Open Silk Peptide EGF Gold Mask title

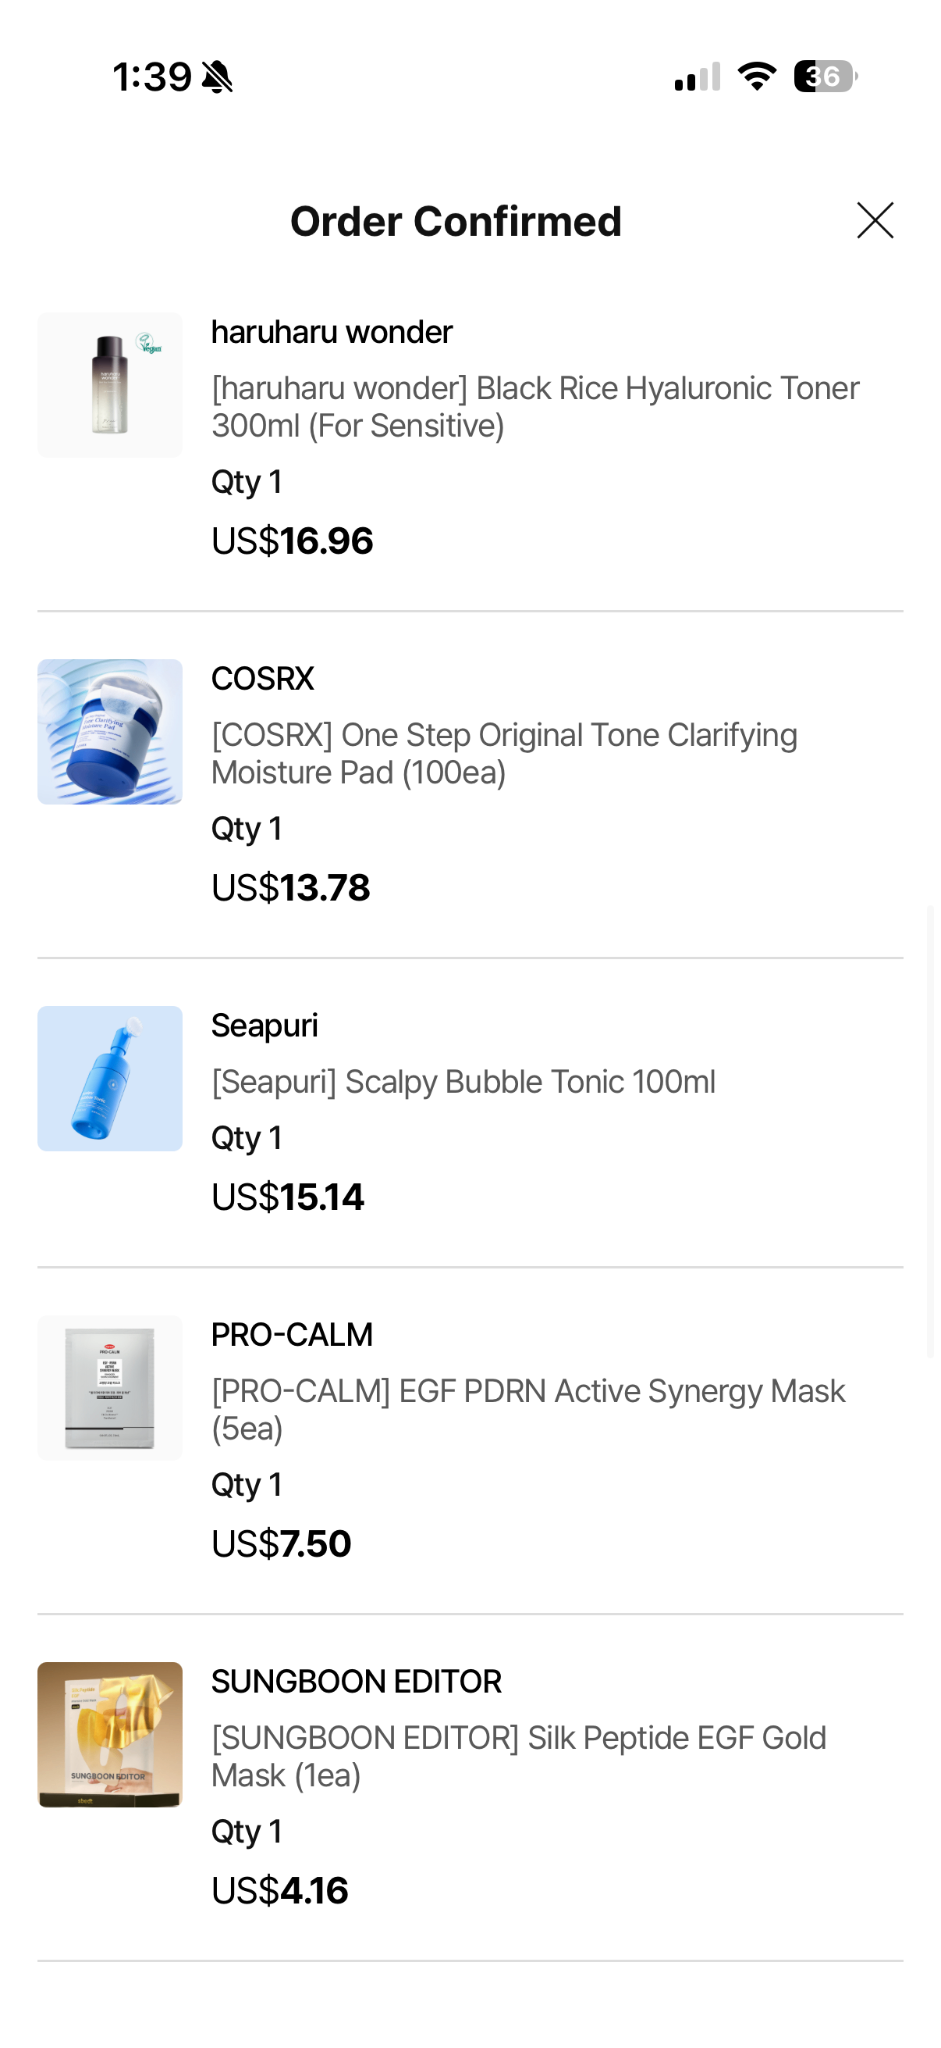tap(518, 1757)
